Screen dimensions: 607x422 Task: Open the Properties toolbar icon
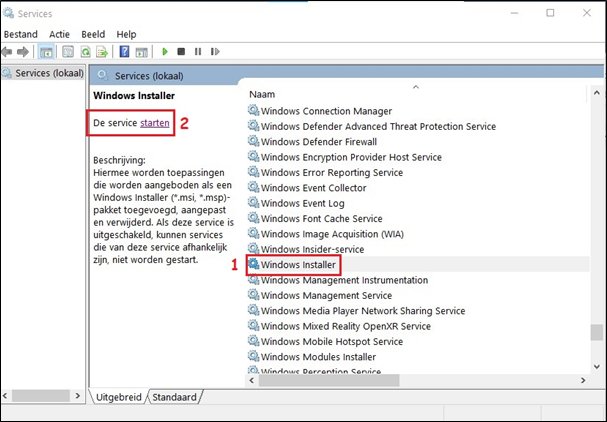68,51
